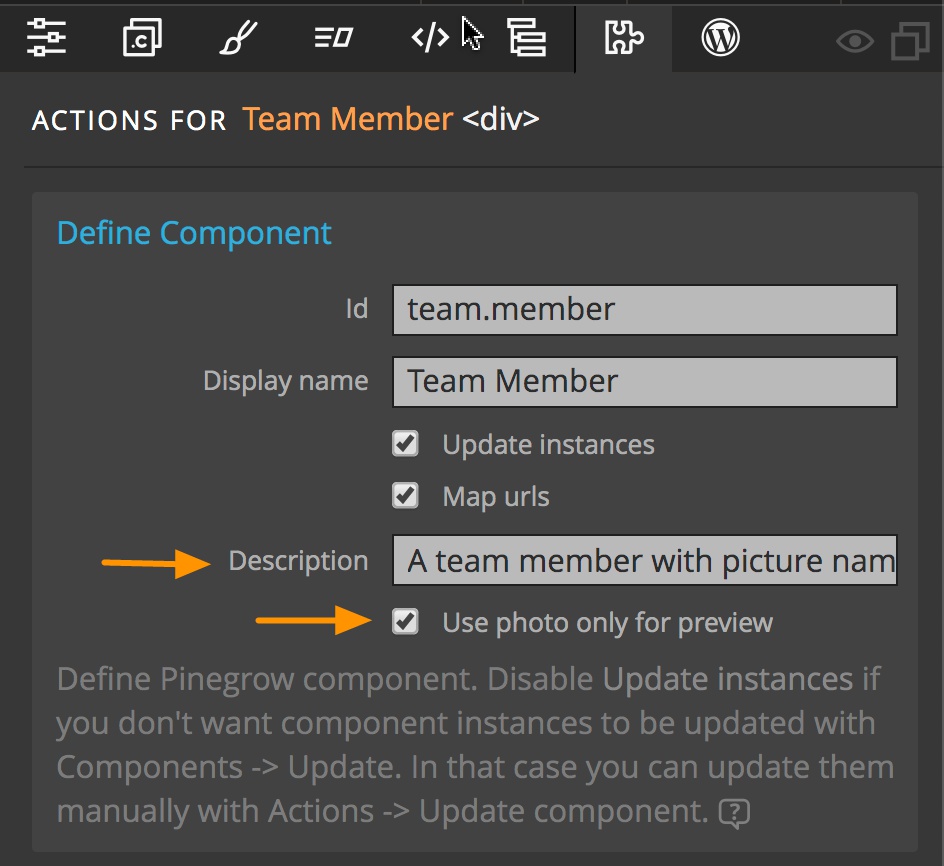The width and height of the screenshot is (944, 866).
Task: Click the Display name label
Action: (x=285, y=381)
